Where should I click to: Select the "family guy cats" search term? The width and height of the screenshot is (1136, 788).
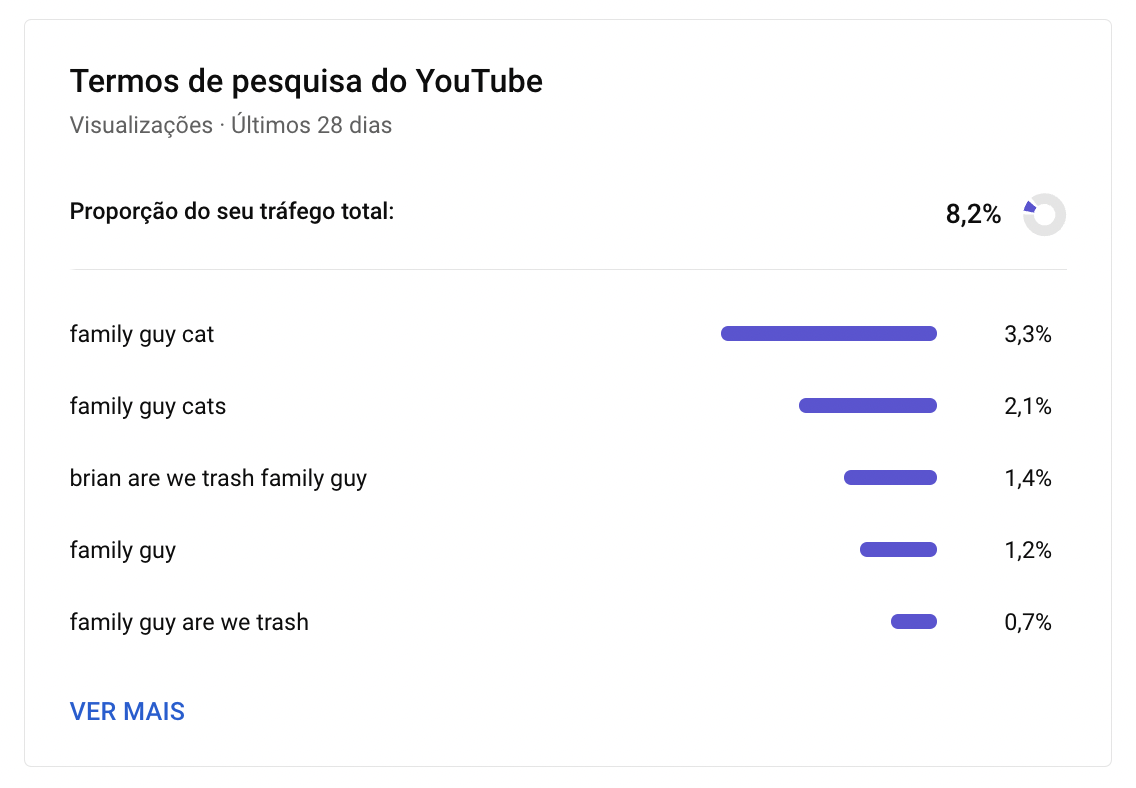[x=148, y=406]
